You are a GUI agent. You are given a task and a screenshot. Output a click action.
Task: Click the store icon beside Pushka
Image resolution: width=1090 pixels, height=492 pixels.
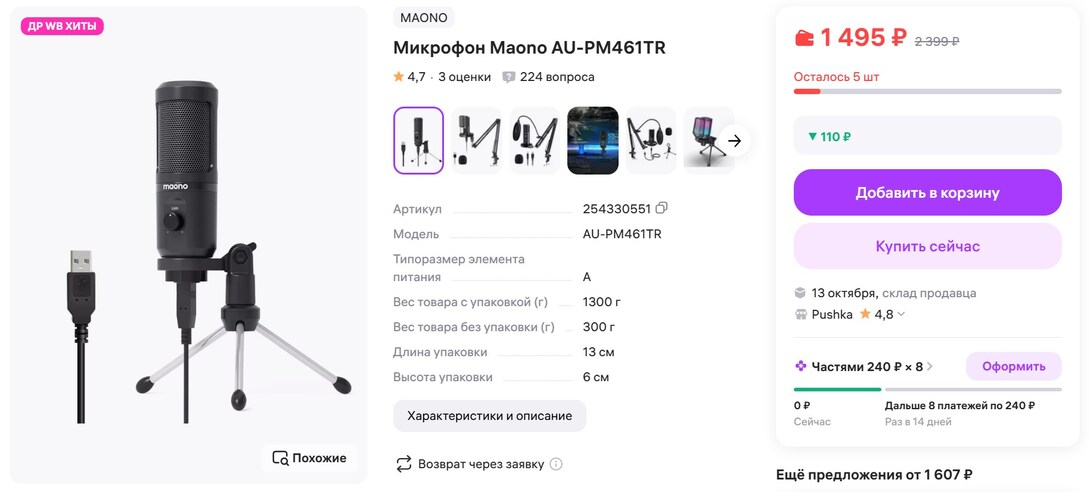tap(800, 314)
